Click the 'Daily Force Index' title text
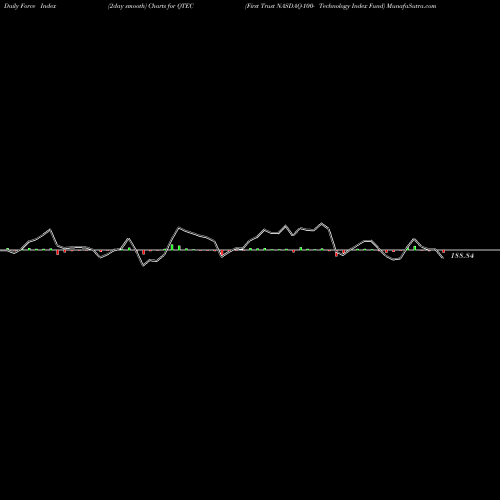This screenshot has height=500, width=500. click(x=30, y=6)
